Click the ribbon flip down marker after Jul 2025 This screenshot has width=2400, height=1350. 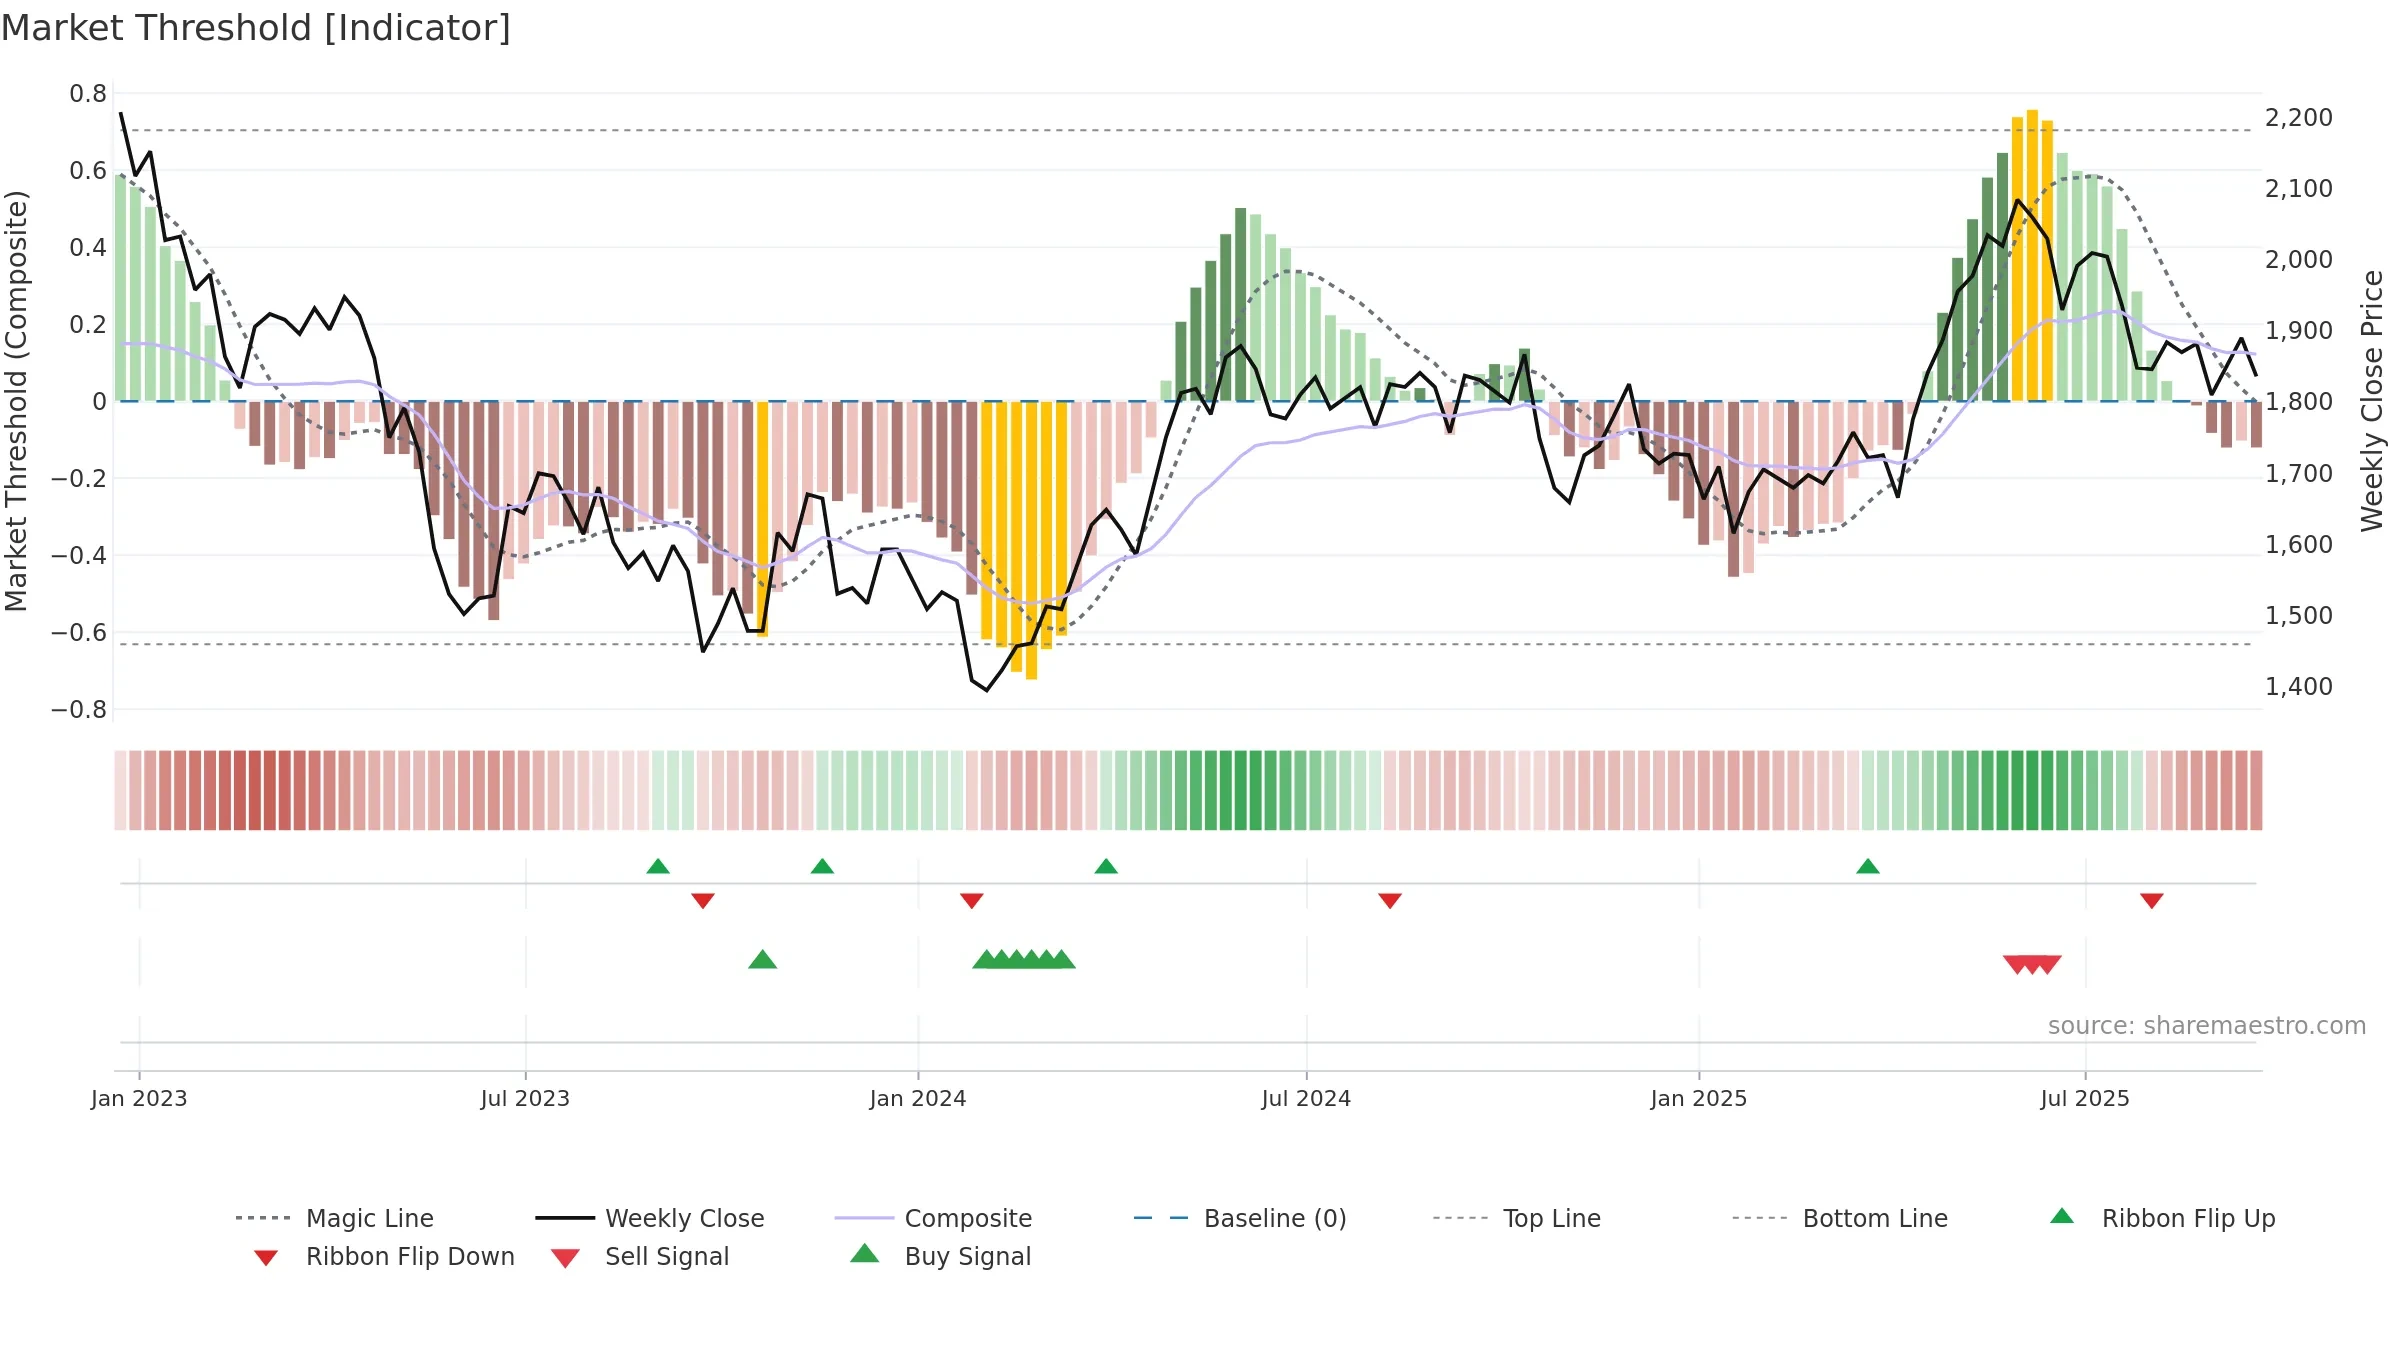point(2152,901)
